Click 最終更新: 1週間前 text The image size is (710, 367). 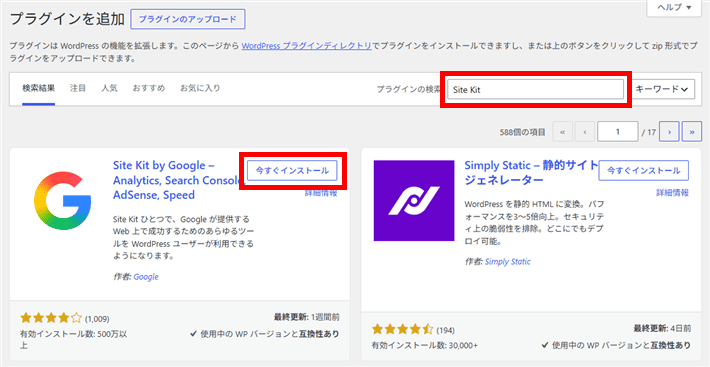[x=307, y=317]
